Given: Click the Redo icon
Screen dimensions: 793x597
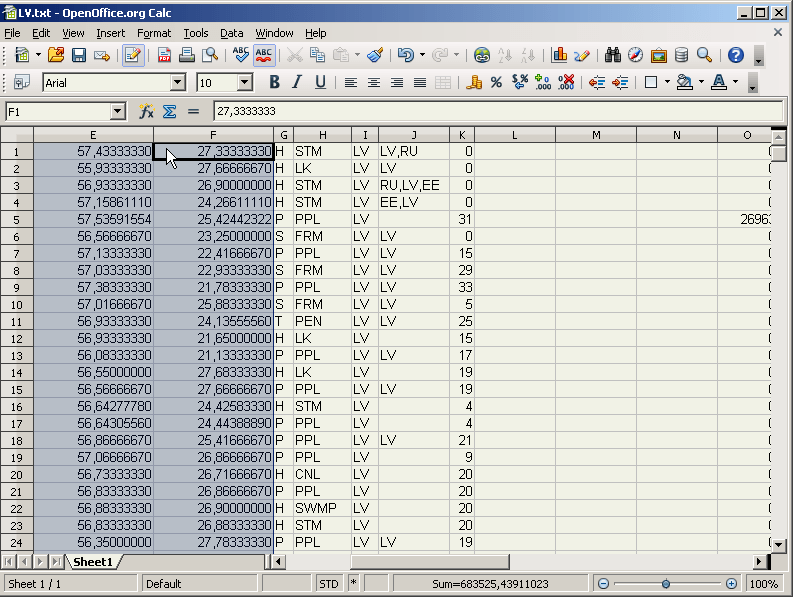Looking at the screenshot, I should [x=440, y=55].
